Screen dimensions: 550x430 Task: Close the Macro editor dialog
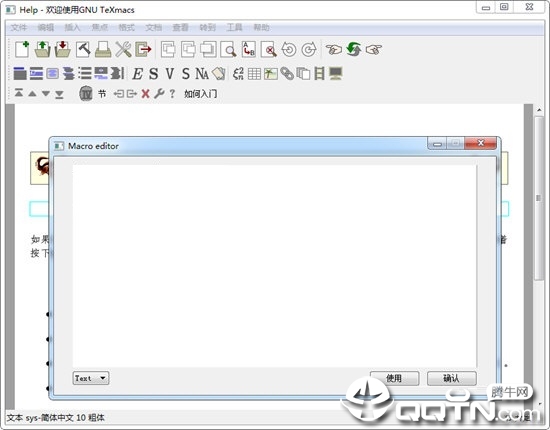click(x=481, y=143)
